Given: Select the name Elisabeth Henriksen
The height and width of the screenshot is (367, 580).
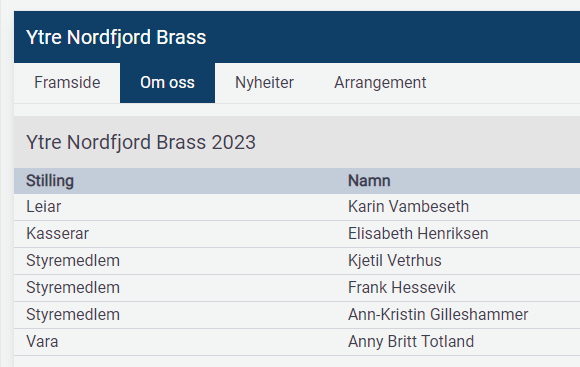Looking at the screenshot, I should (x=418, y=233).
